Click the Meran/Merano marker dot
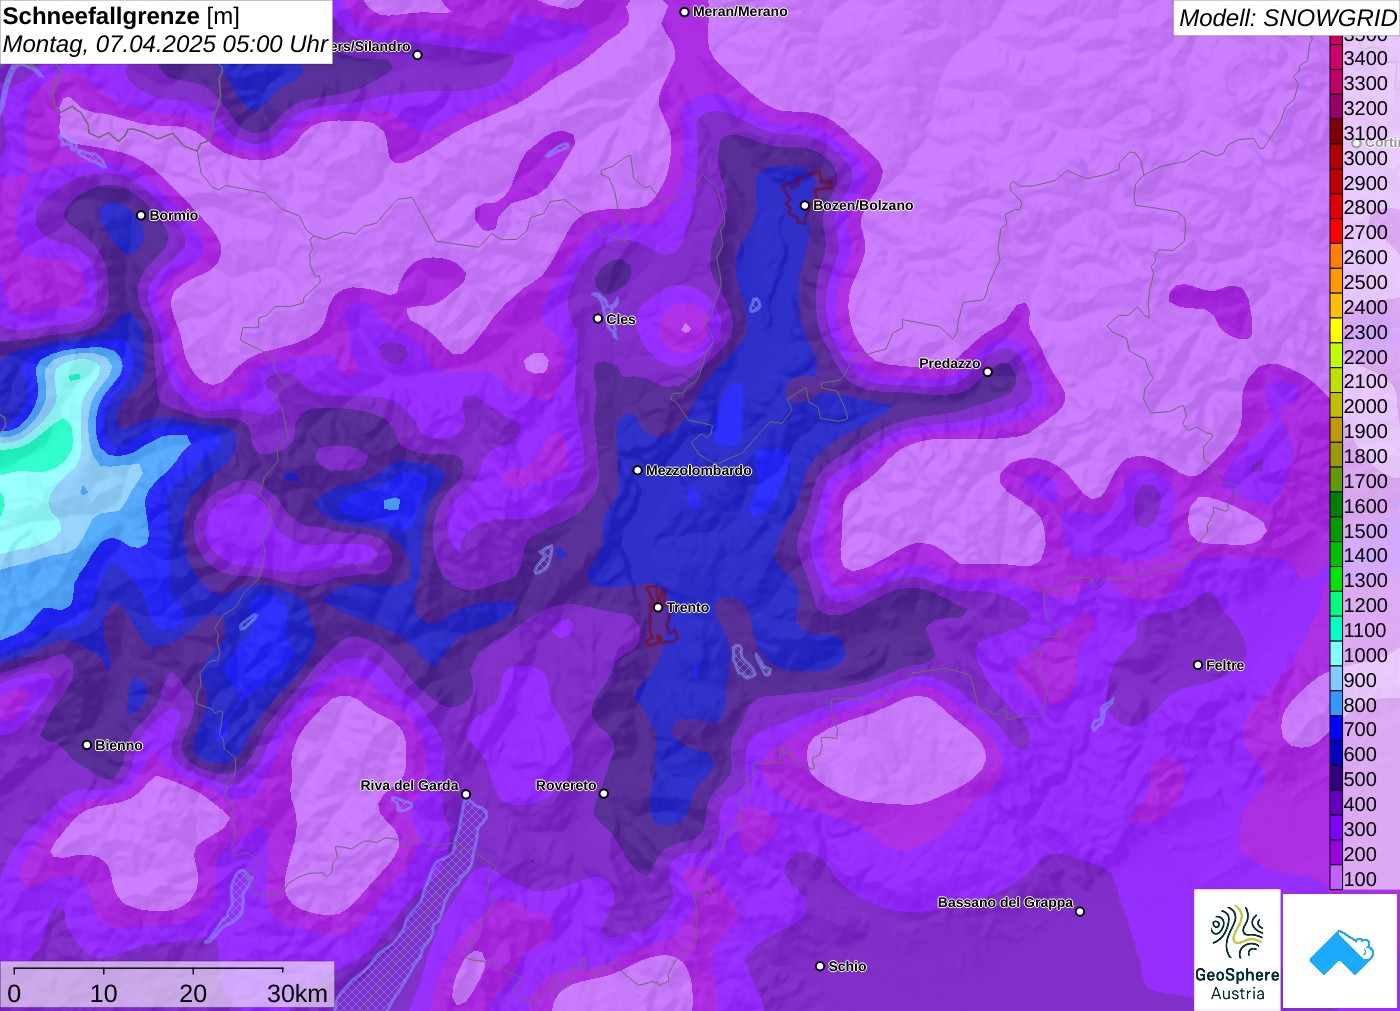This screenshot has height=1011, width=1400. (x=684, y=12)
